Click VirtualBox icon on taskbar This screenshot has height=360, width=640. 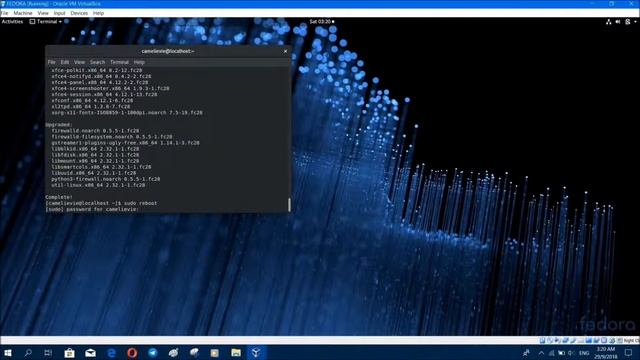(x=256, y=353)
